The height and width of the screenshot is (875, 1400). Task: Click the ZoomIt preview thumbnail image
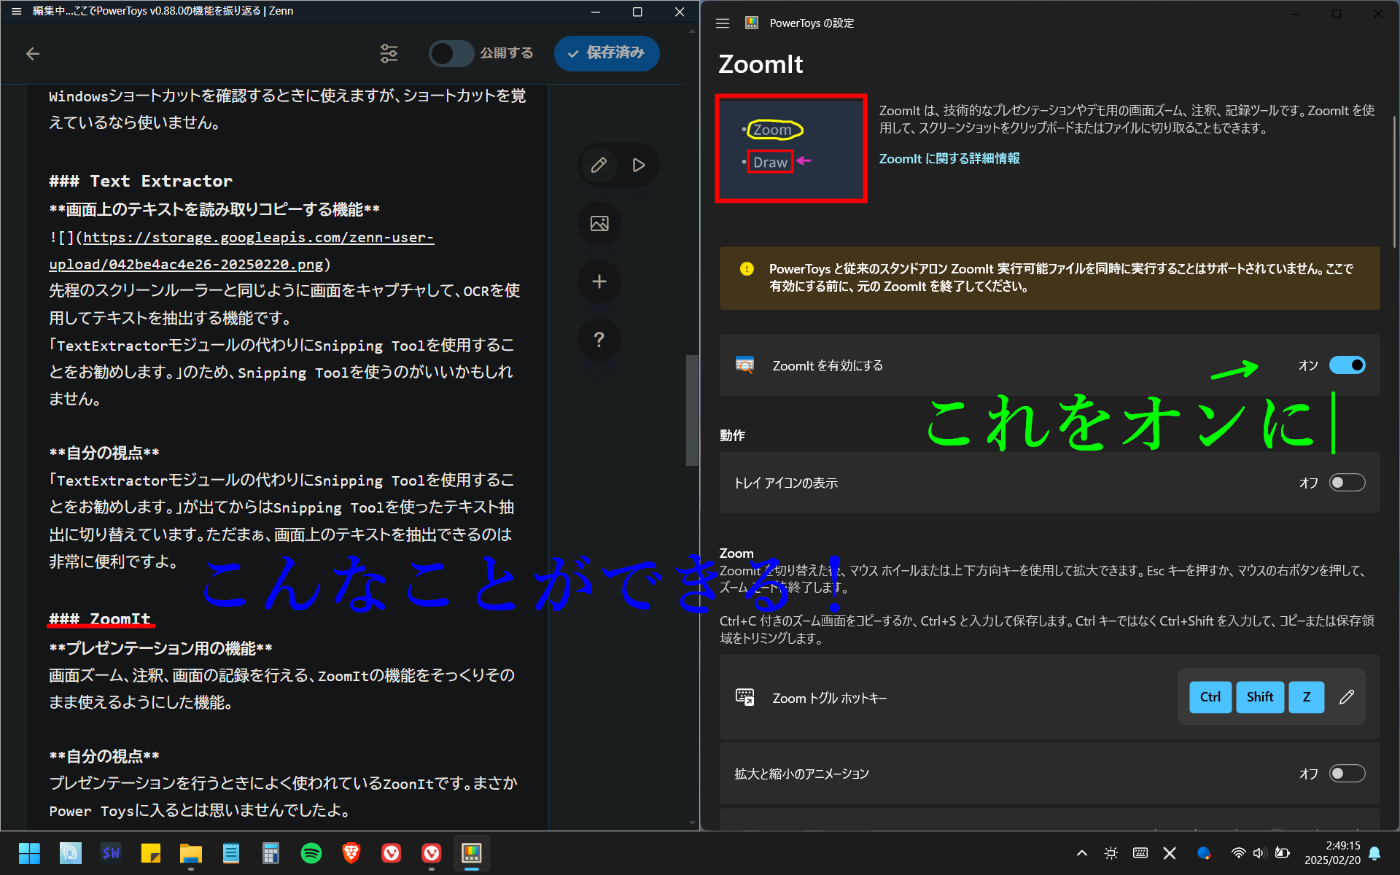[791, 149]
